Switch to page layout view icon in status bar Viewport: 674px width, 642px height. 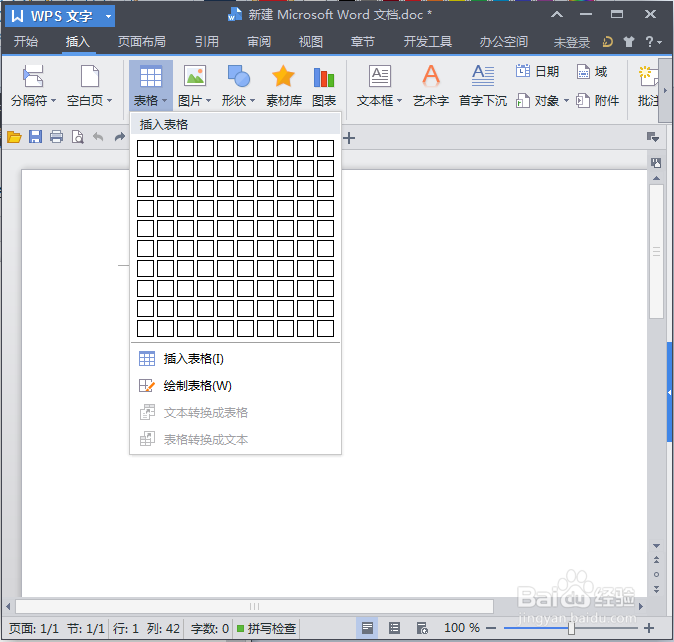[367, 628]
